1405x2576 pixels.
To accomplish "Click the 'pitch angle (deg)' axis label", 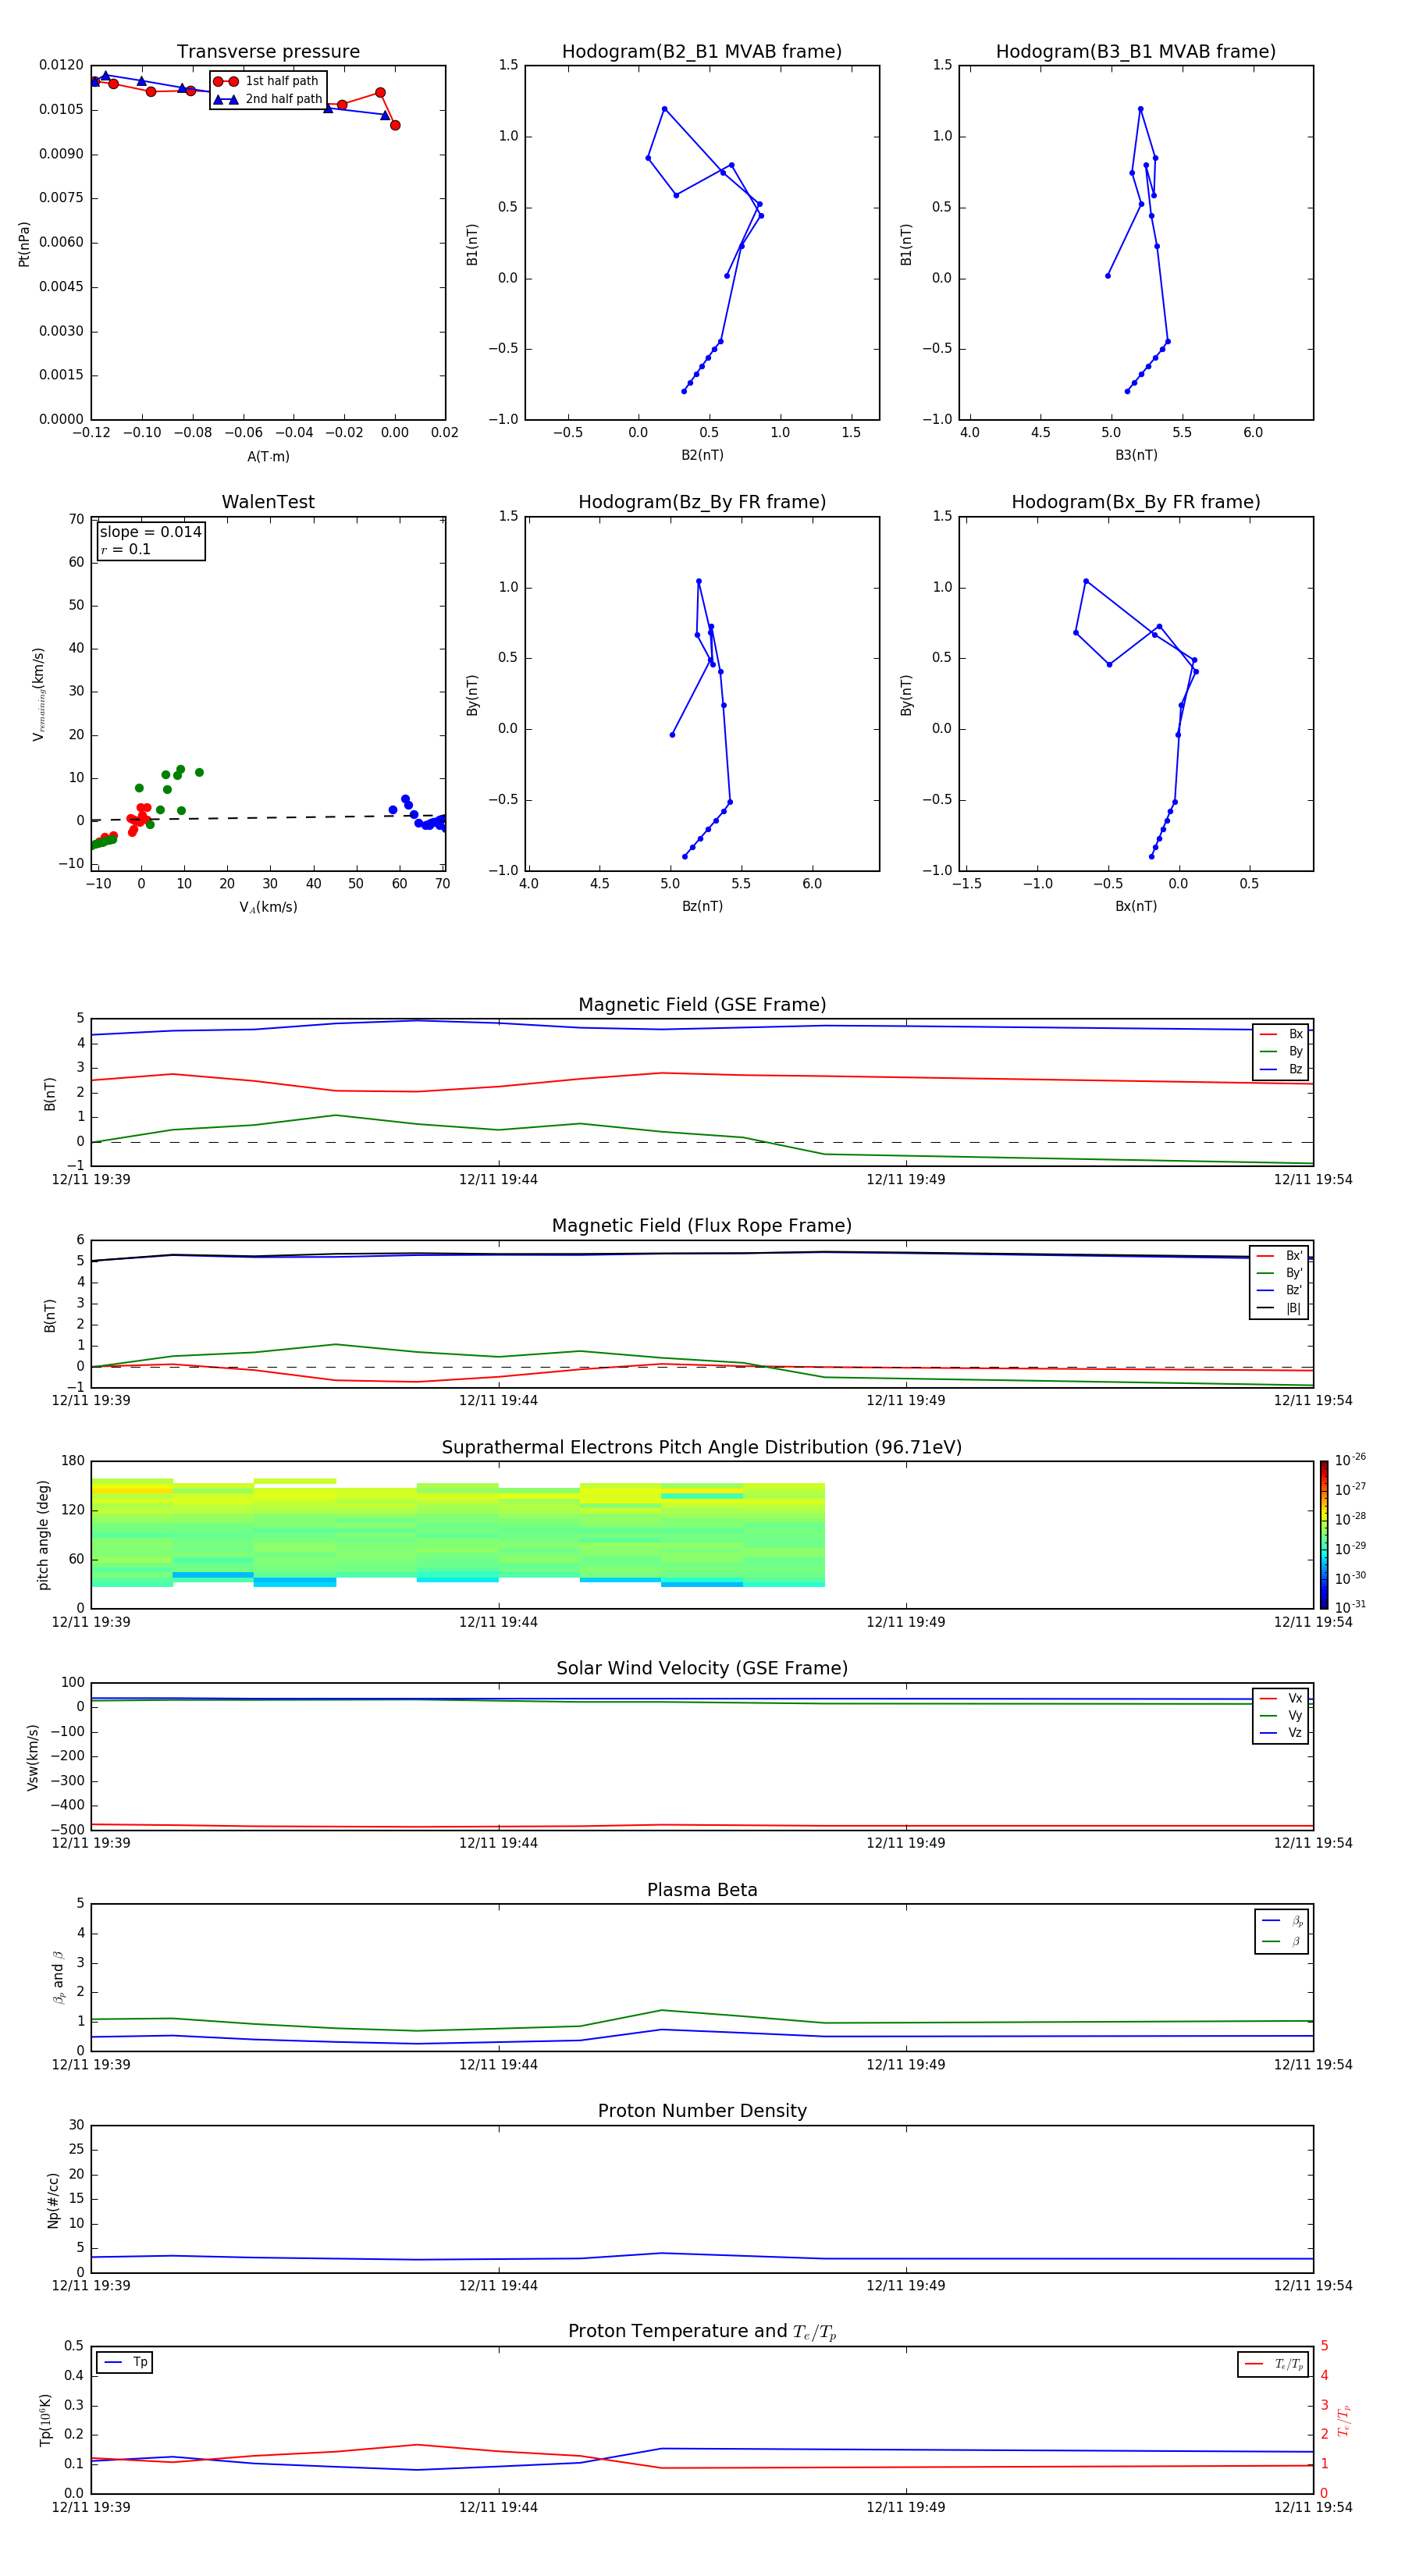I will 43,1535.
